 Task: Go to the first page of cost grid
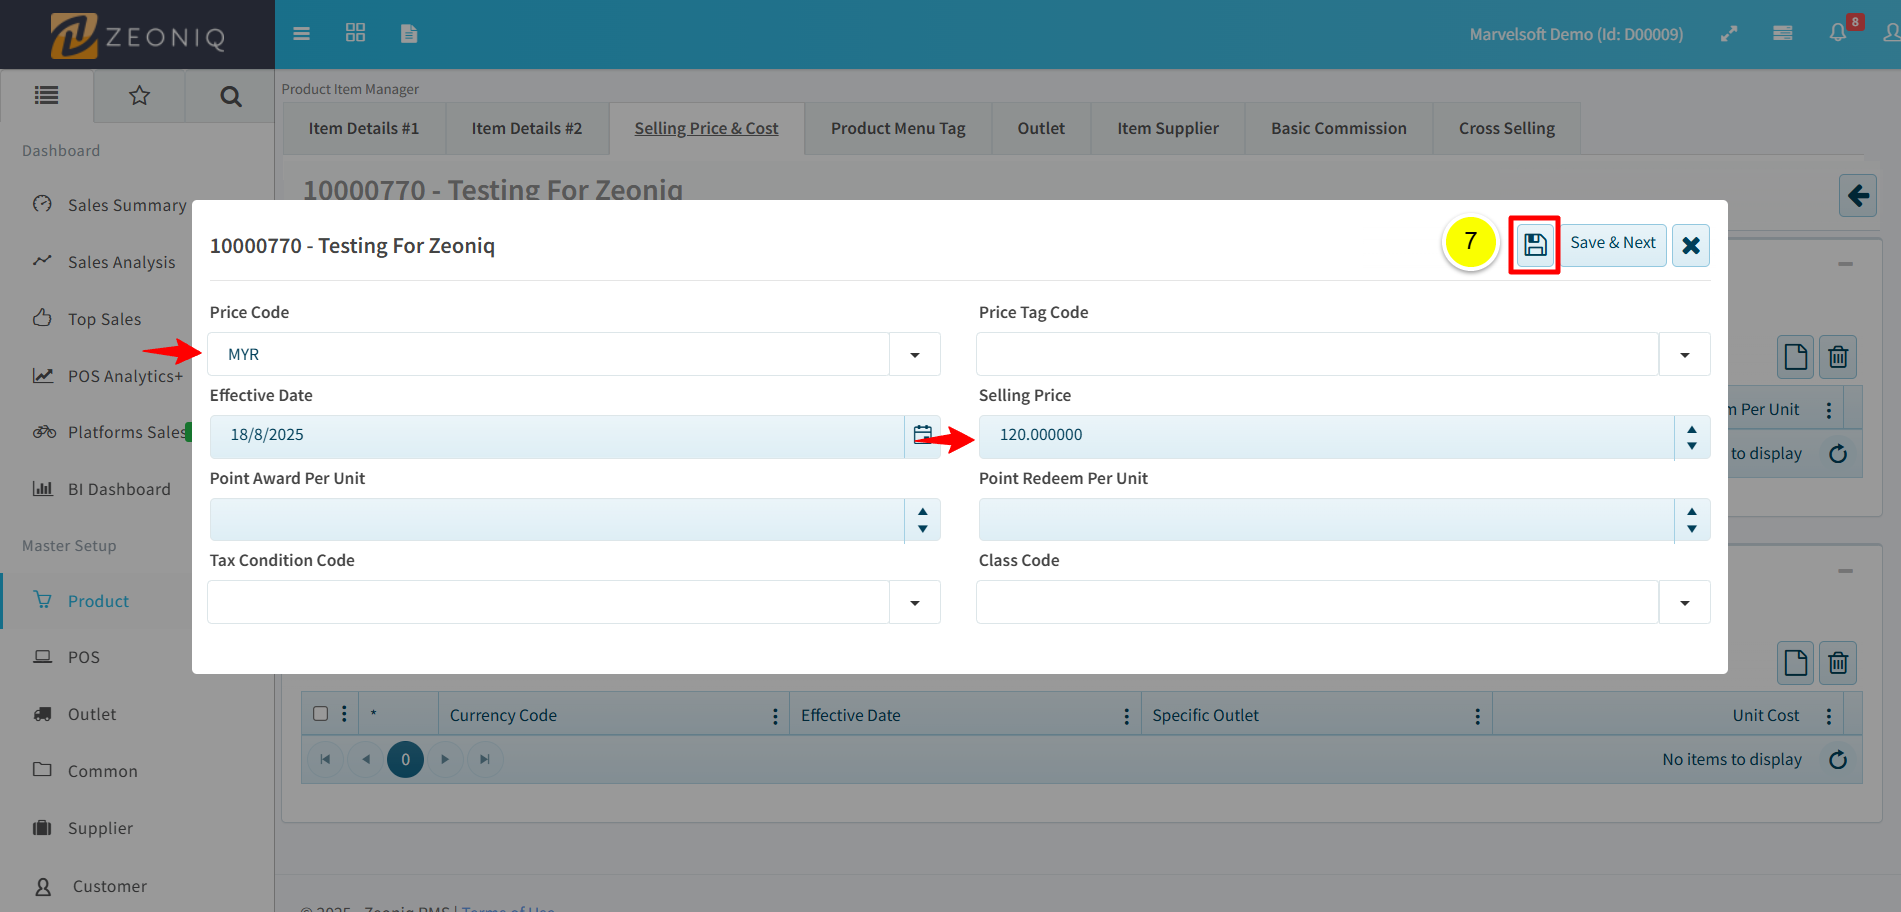(325, 760)
